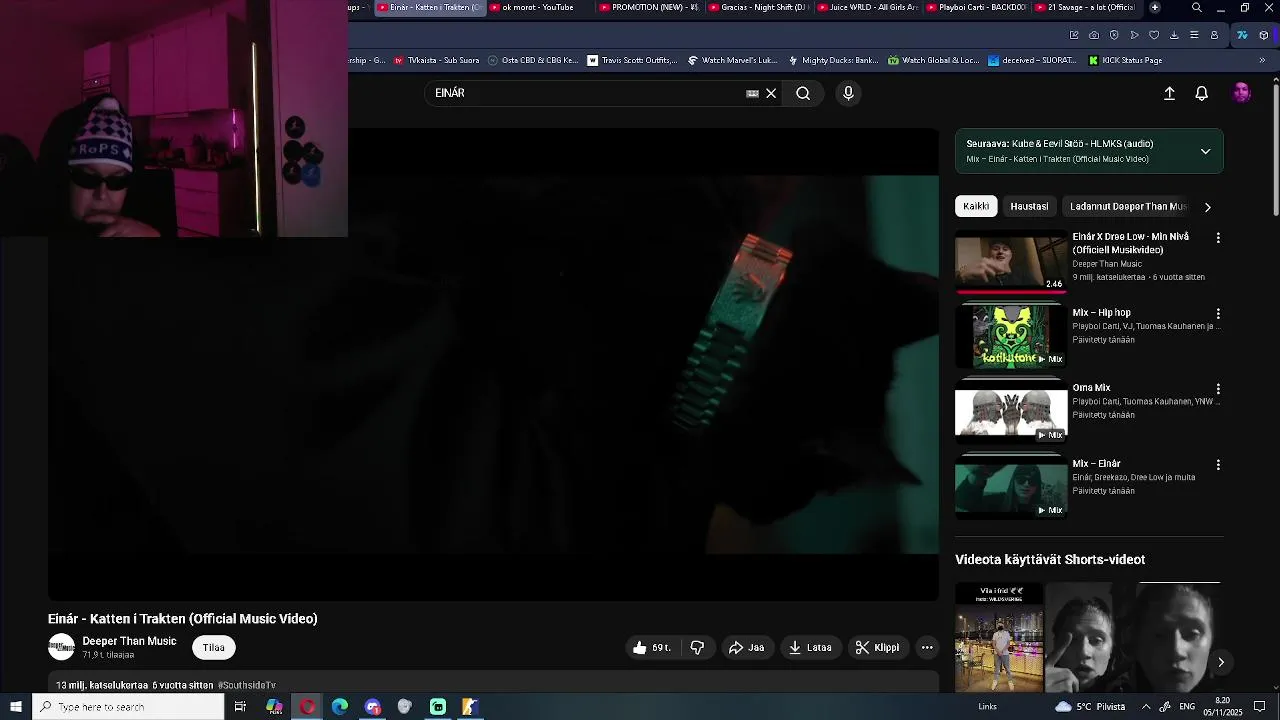The height and width of the screenshot is (720, 1280).
Task: Clear the EINÁR search text with the X
Action: 771,93
